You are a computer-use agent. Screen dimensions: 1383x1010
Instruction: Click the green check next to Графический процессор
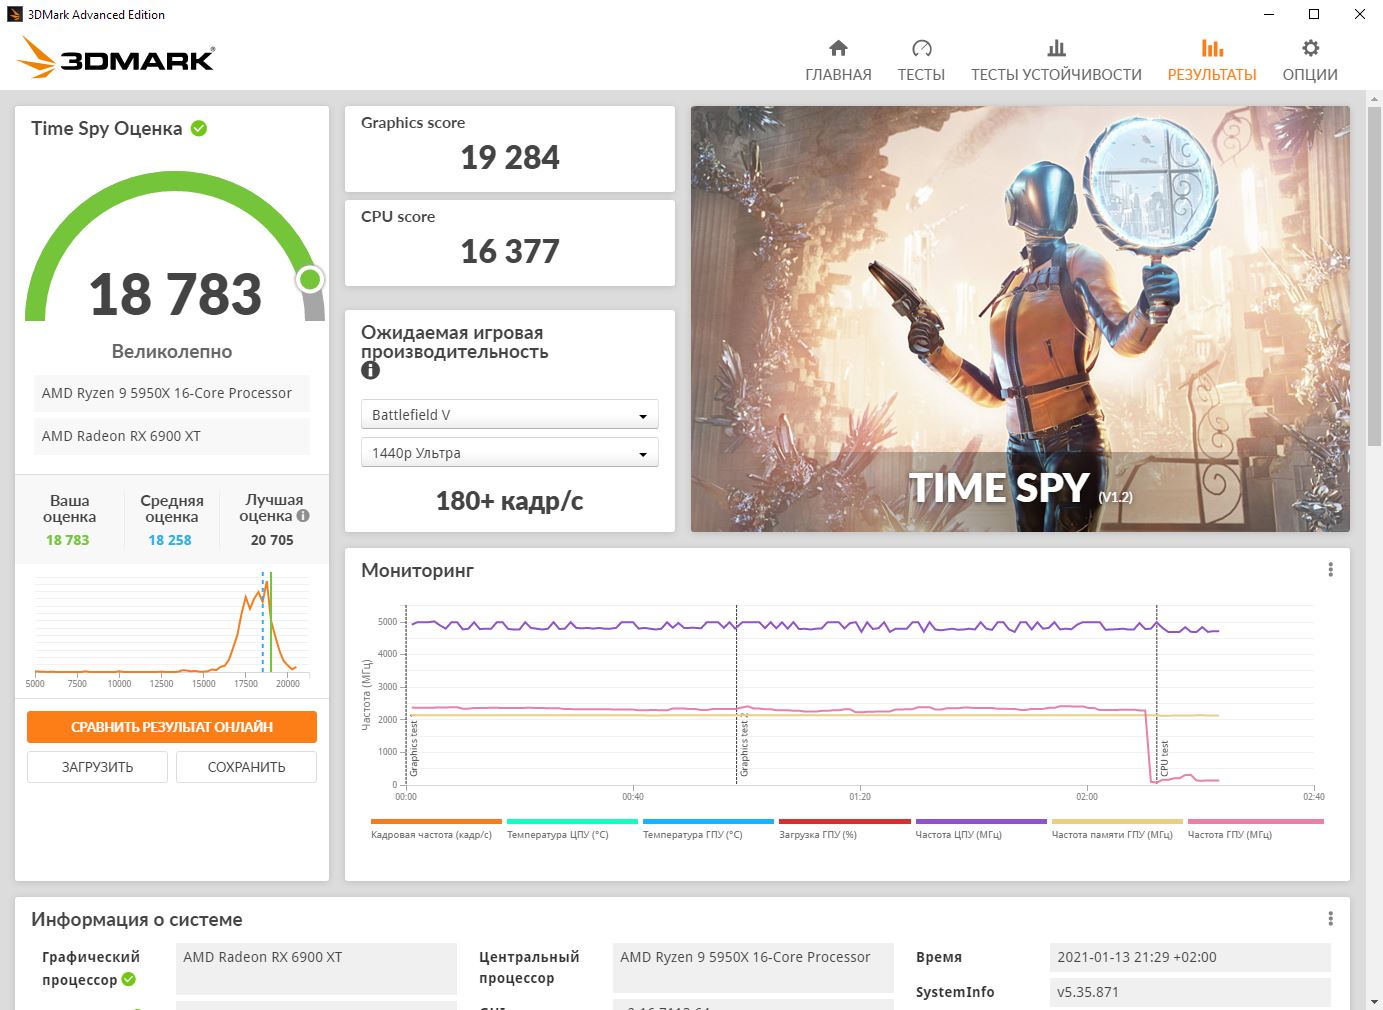point(129,980)
